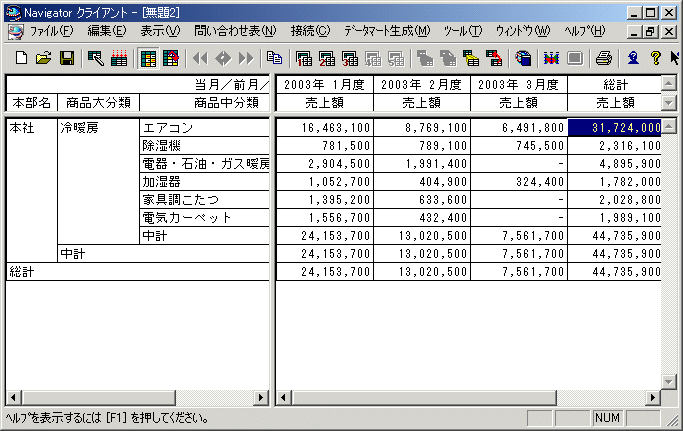Click the header area scroll-down arrow
The height and width of the screenshot is (431, 683).
coord(669,103)
